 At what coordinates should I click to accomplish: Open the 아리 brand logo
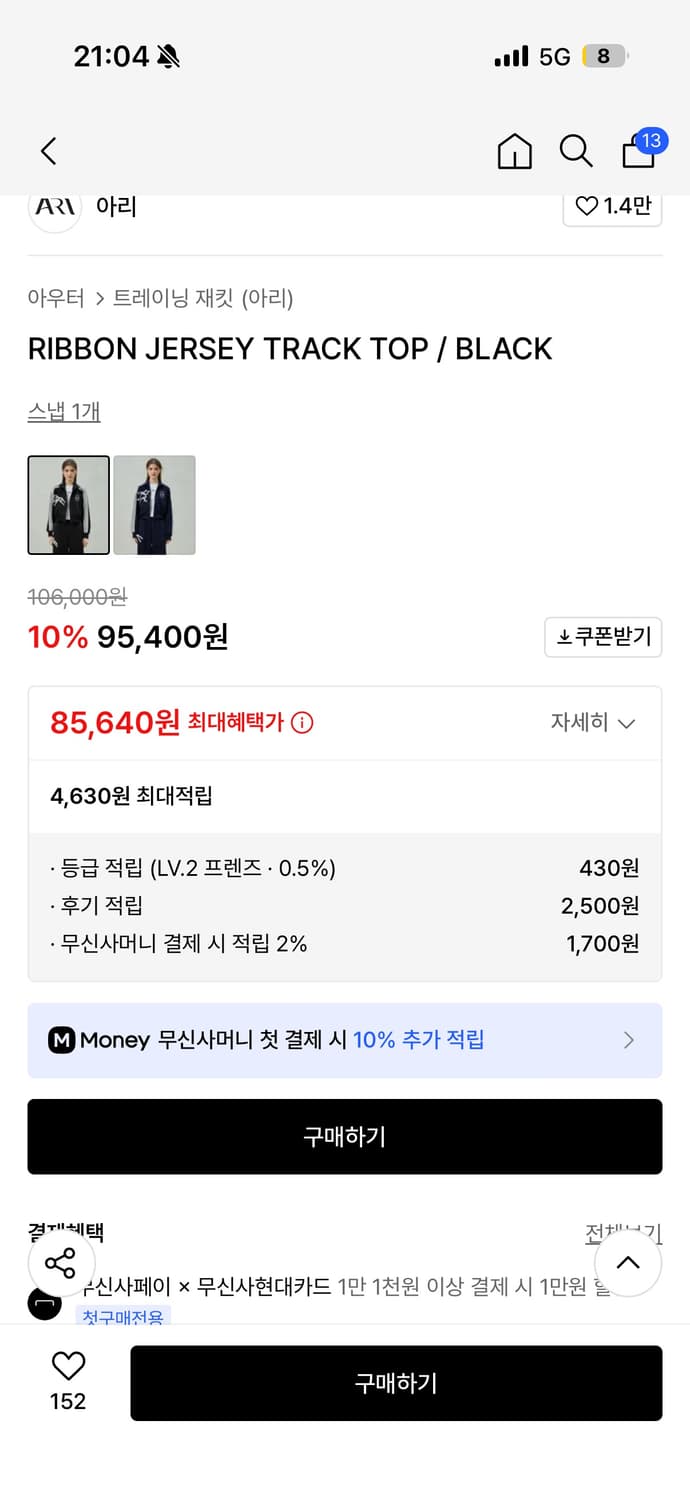pyautogui.click(x=55, y=207)
